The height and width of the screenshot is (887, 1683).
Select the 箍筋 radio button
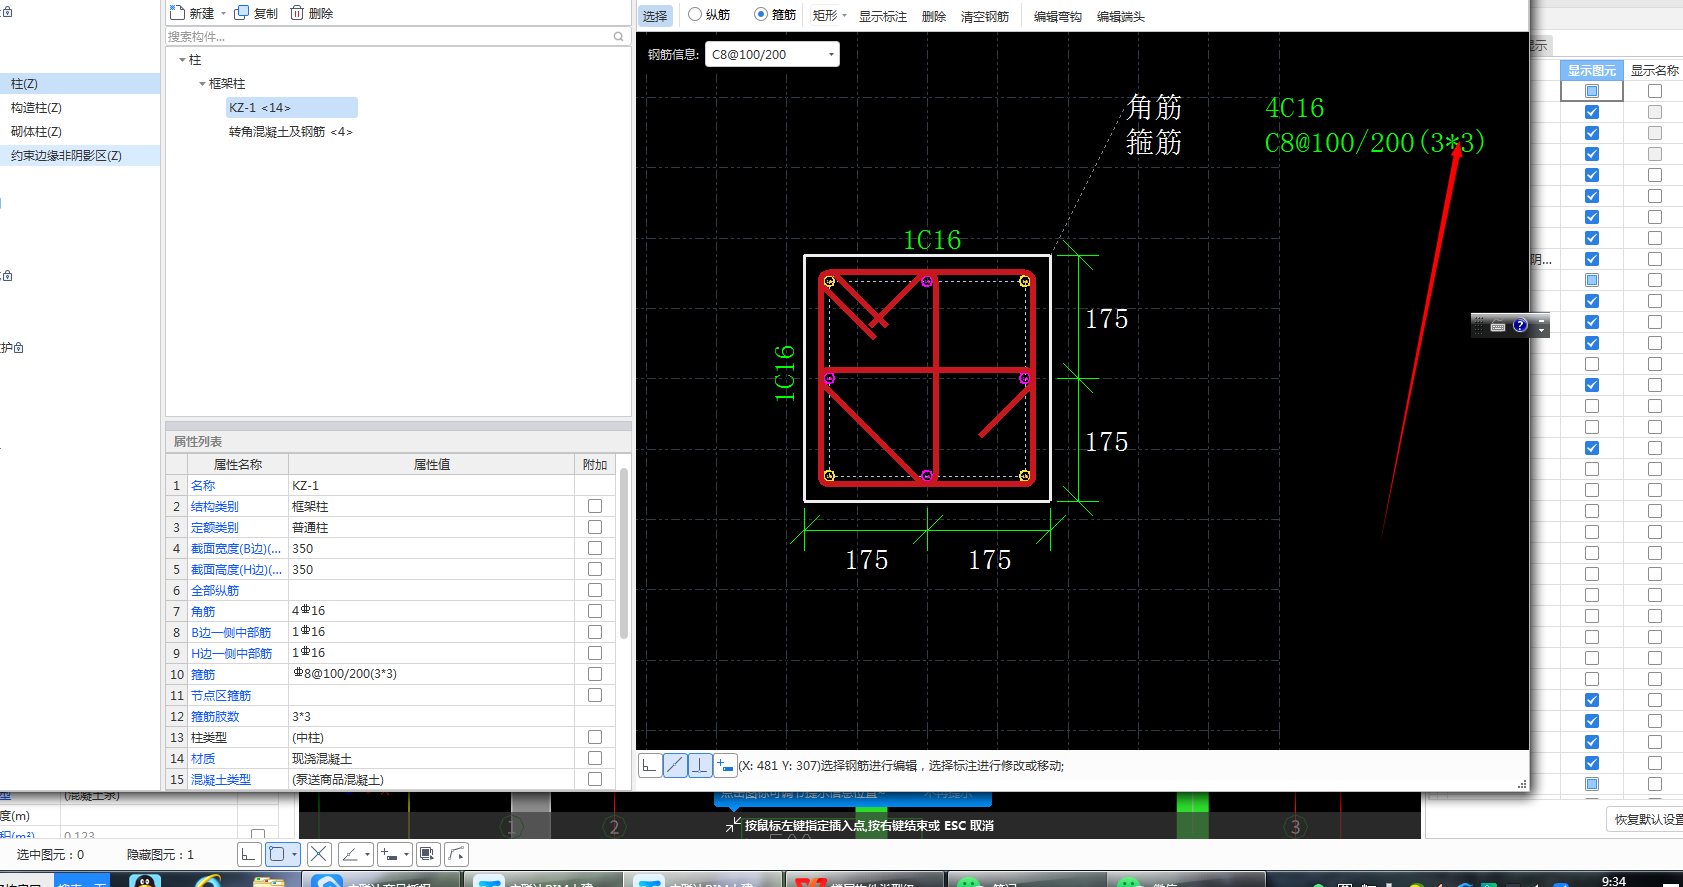click(x=761, y=14)
